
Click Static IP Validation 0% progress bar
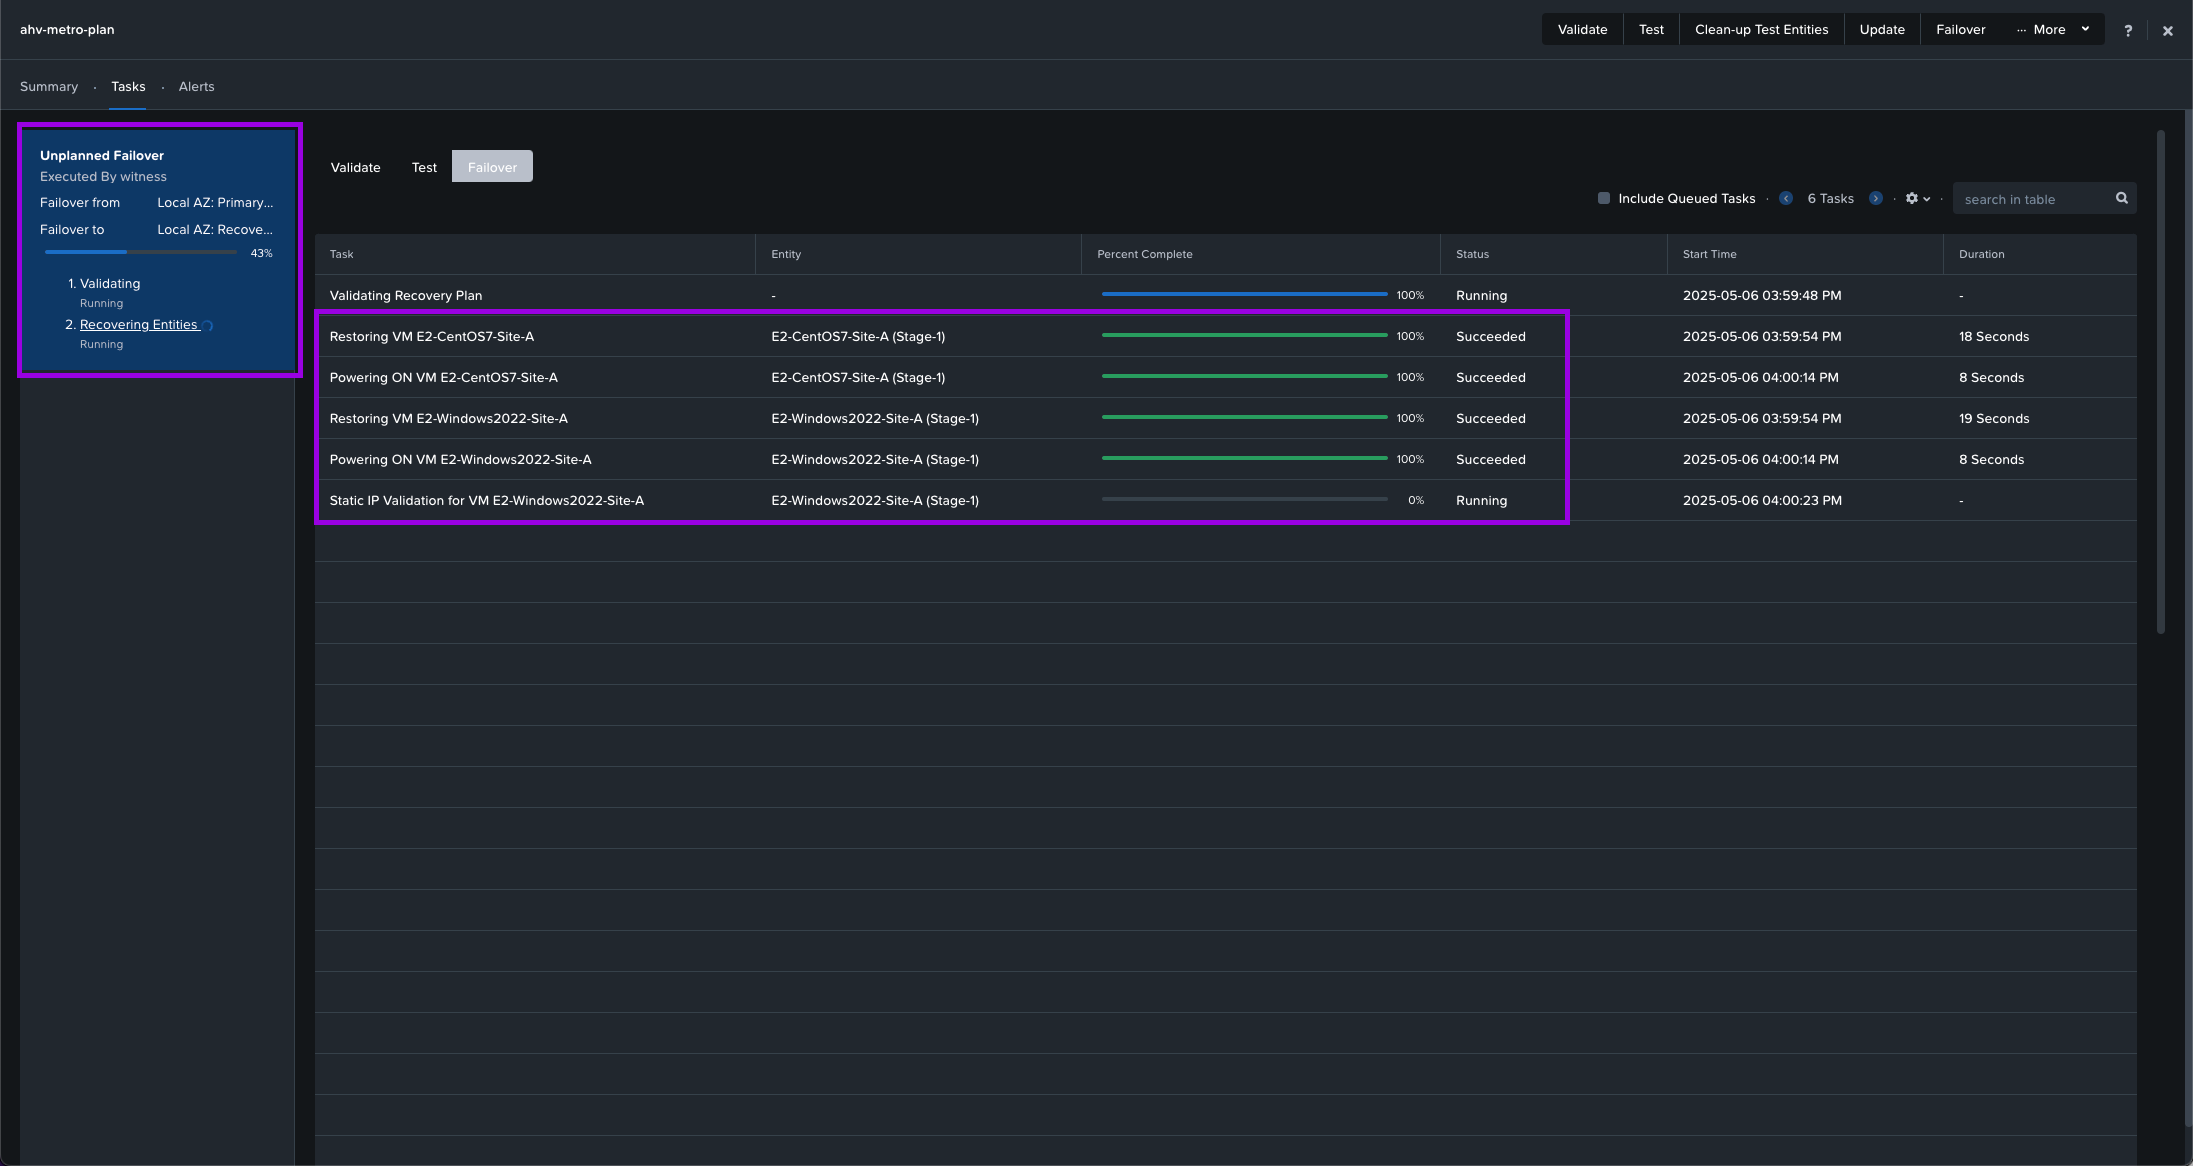click(1244, 499)
